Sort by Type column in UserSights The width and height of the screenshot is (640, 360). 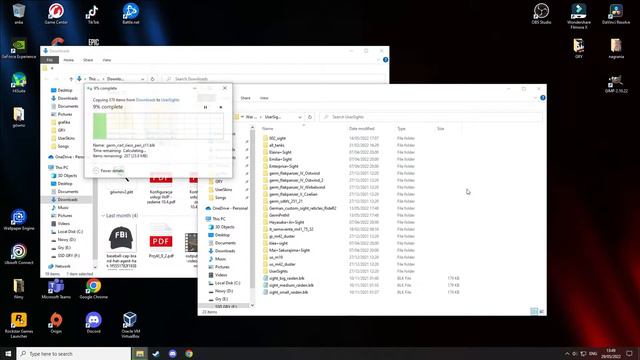(402, 129)
